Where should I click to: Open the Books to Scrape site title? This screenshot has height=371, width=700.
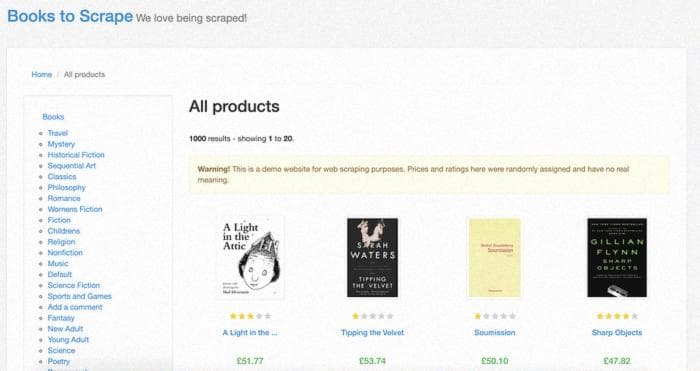70,16
